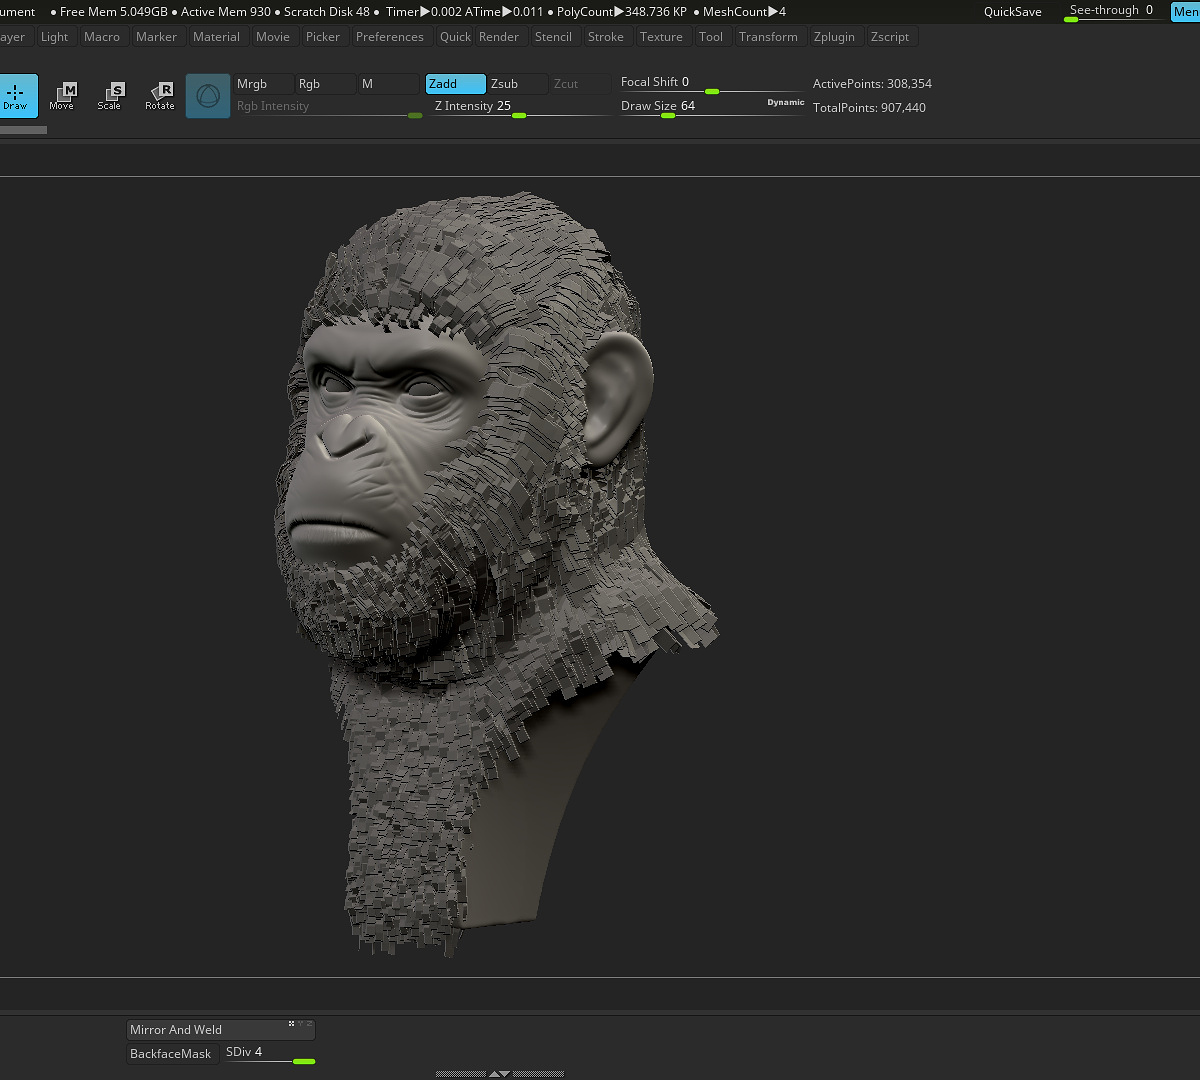The width and height of the screenshot is (1200, 1080).
Task: Adjust the SDiv subdivision slider
Action: (269, 1054)
